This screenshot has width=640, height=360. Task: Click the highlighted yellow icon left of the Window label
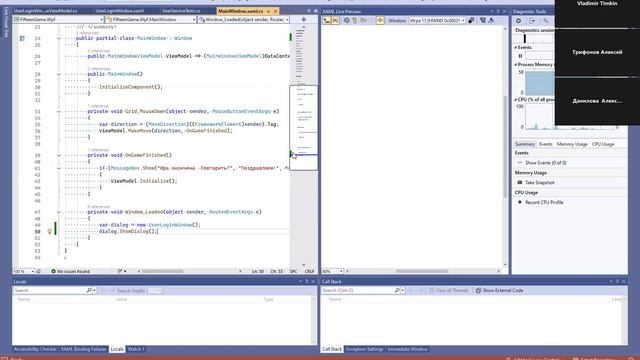pyautogui.click(x=380, y=20)
